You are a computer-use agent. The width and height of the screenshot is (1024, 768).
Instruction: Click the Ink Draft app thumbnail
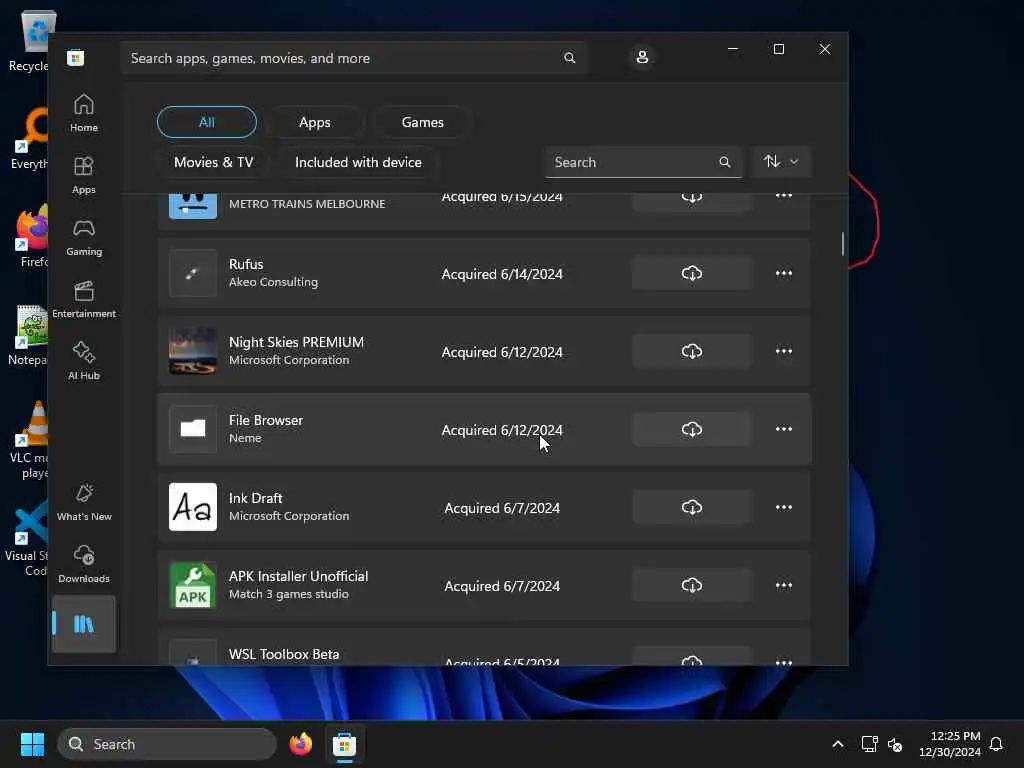tap(193, 507)
